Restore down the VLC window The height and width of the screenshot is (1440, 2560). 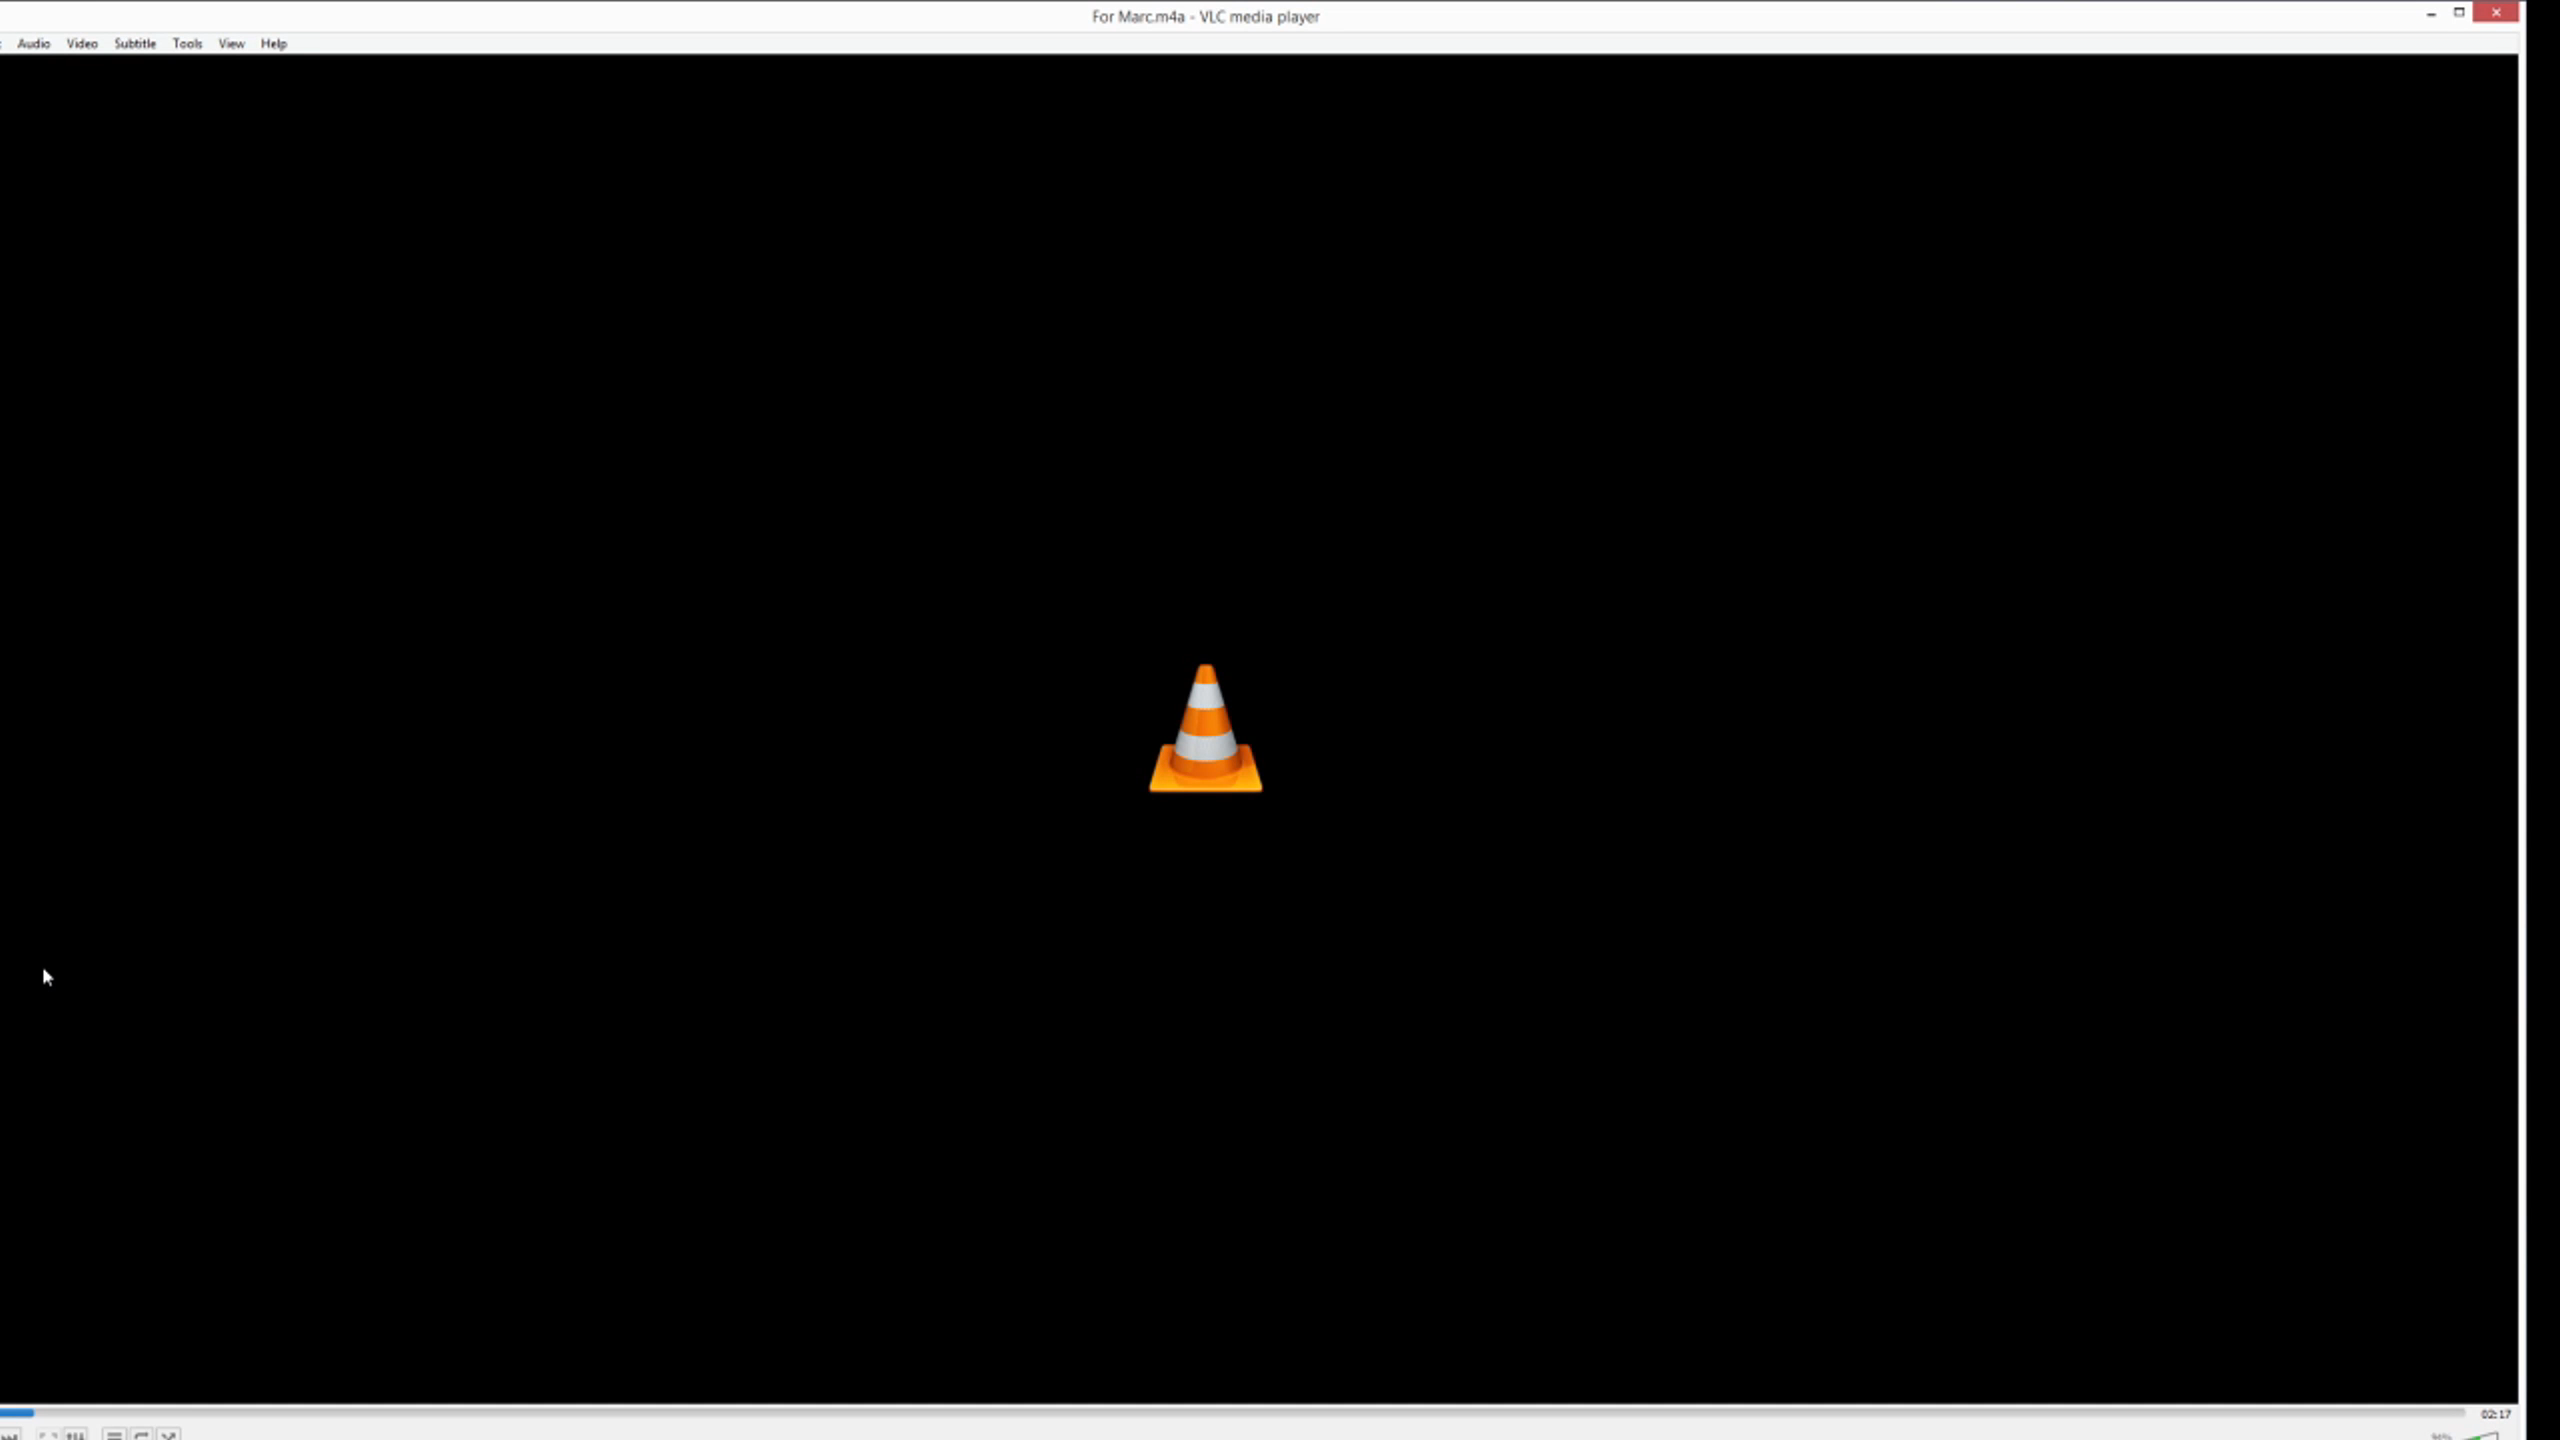tap(2459, 13)
